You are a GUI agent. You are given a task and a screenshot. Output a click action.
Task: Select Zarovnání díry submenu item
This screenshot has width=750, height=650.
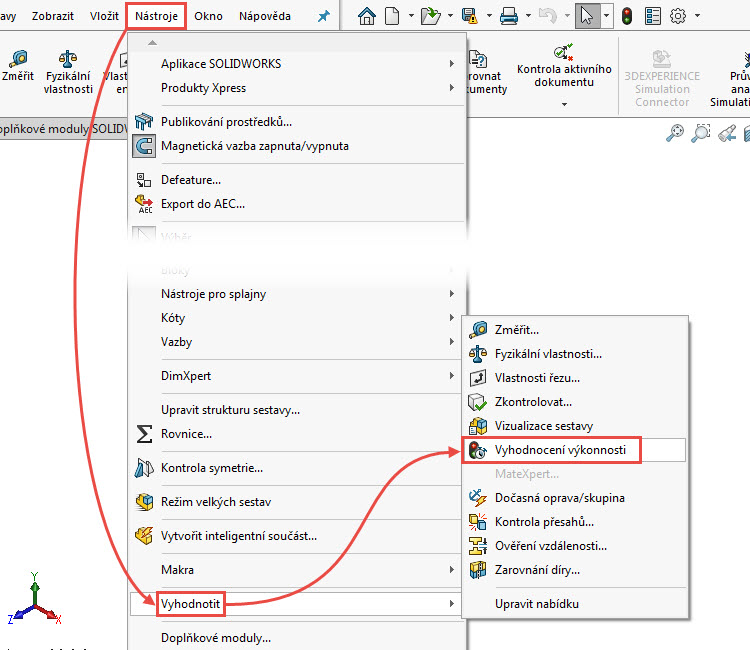coord(575,570)
